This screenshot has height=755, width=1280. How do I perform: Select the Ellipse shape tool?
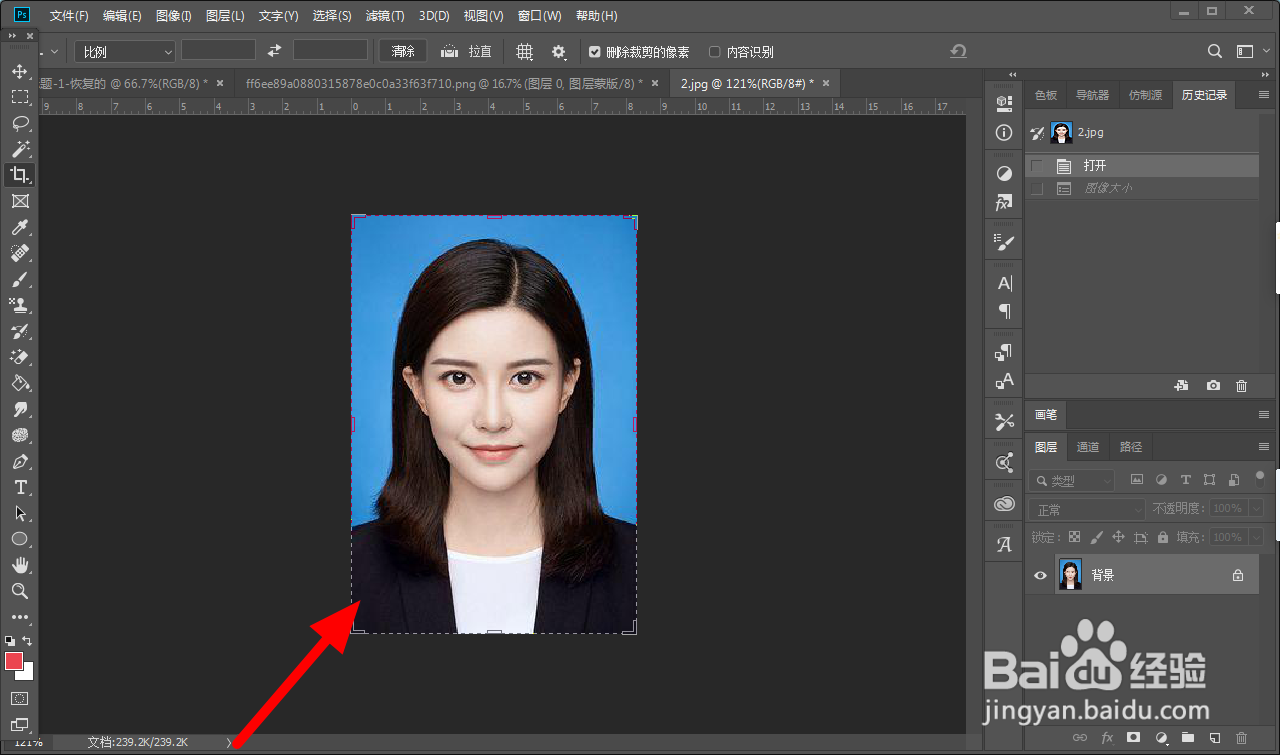(19, 539)
